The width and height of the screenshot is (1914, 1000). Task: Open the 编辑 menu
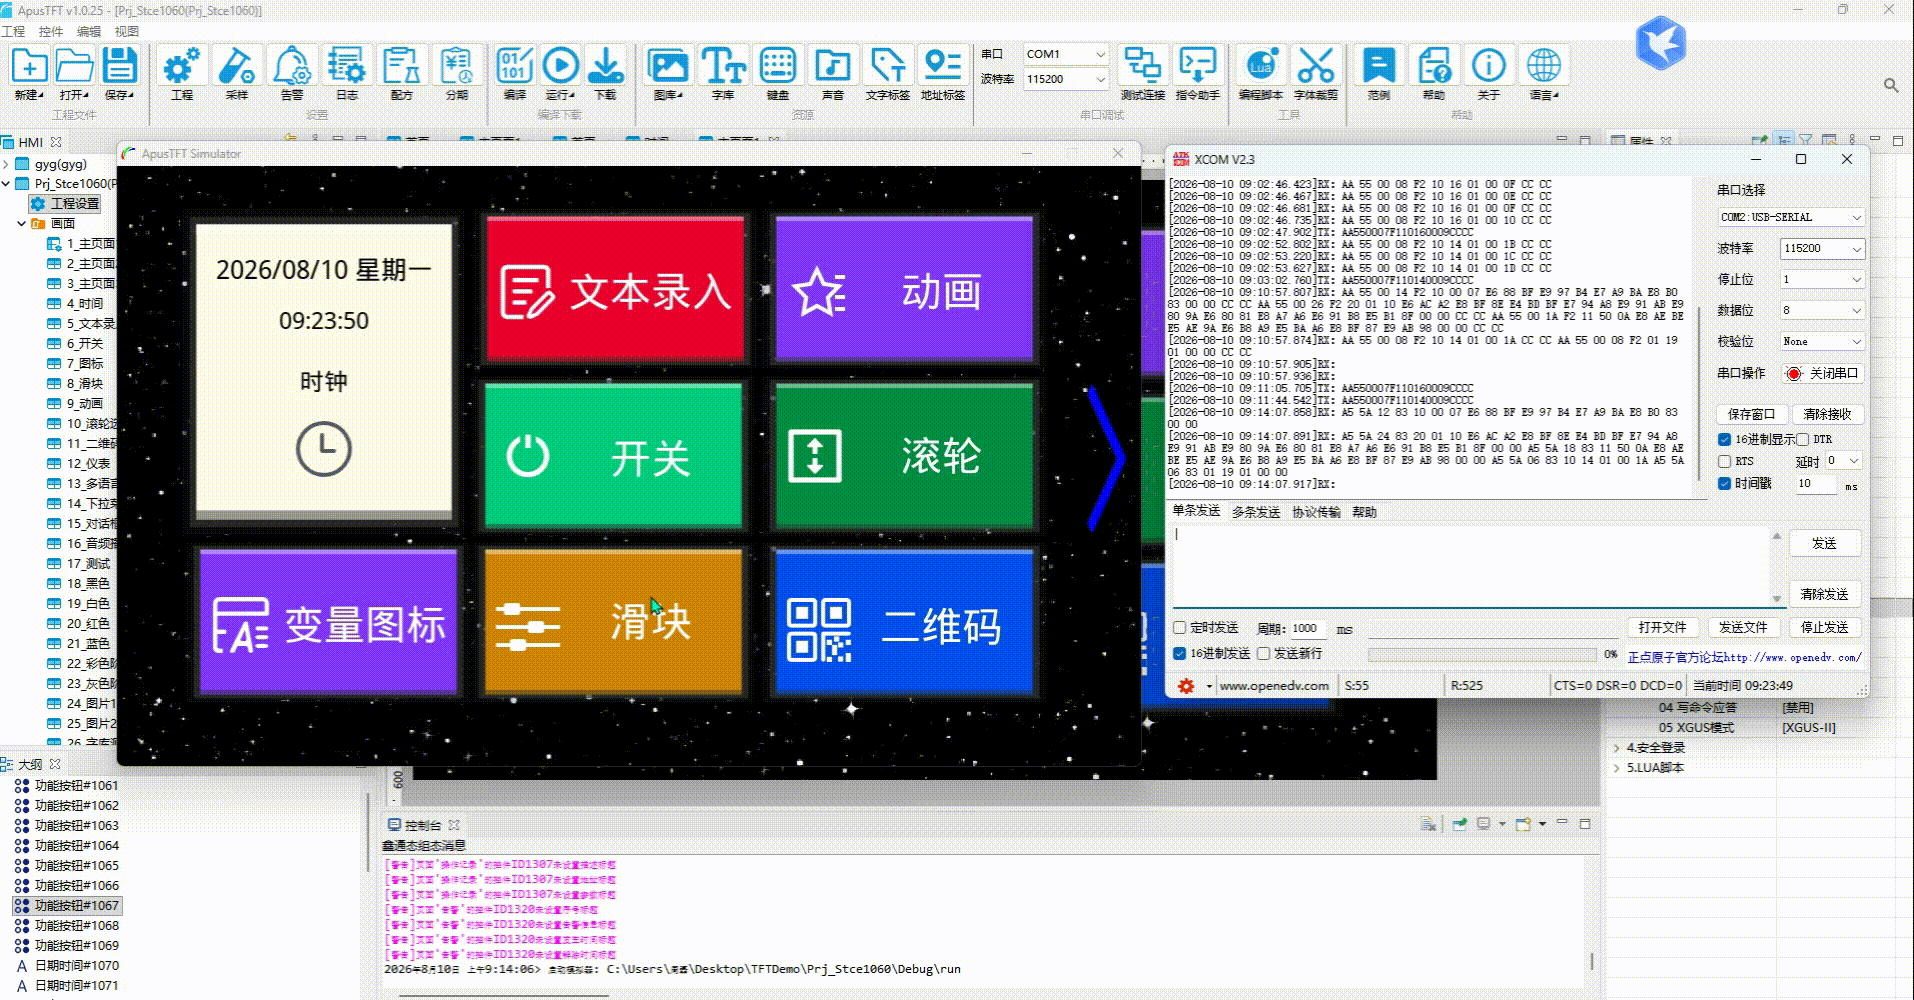click(89, 31)
